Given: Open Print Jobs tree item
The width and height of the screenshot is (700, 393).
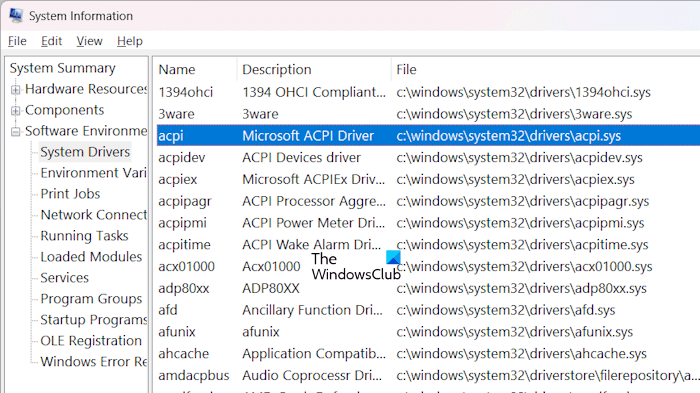Looking at the screenshot, I should [x=70, y=194].
